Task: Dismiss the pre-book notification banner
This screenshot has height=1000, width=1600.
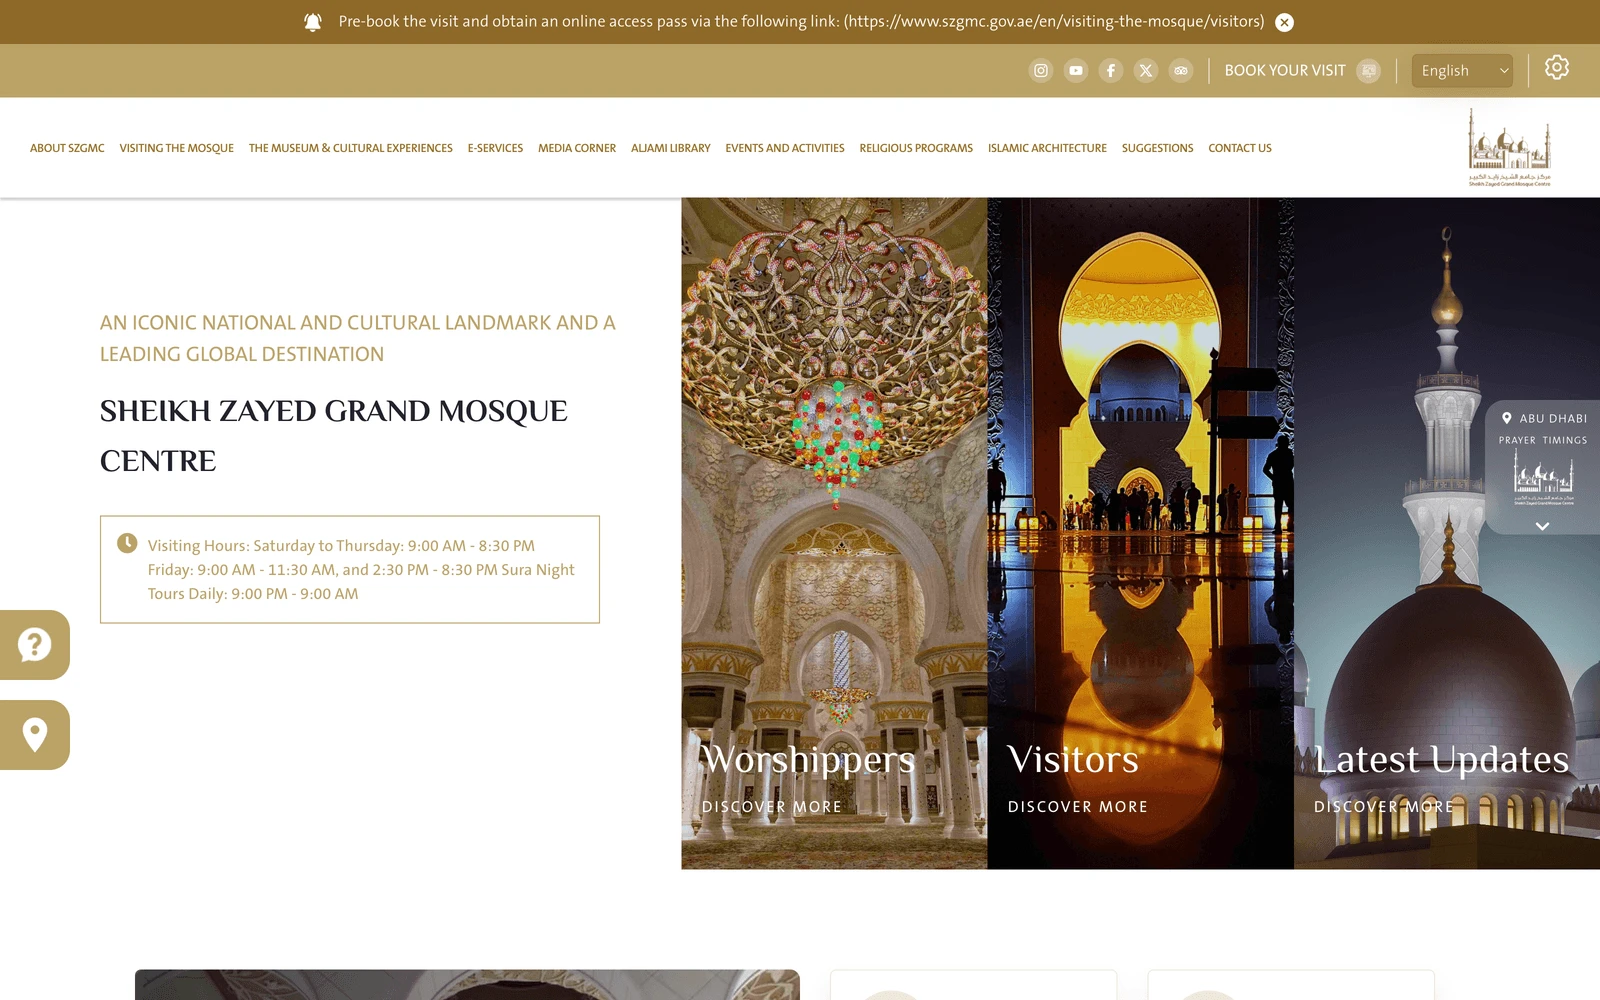Action: pyautogui.click(x=1285, y=22)
